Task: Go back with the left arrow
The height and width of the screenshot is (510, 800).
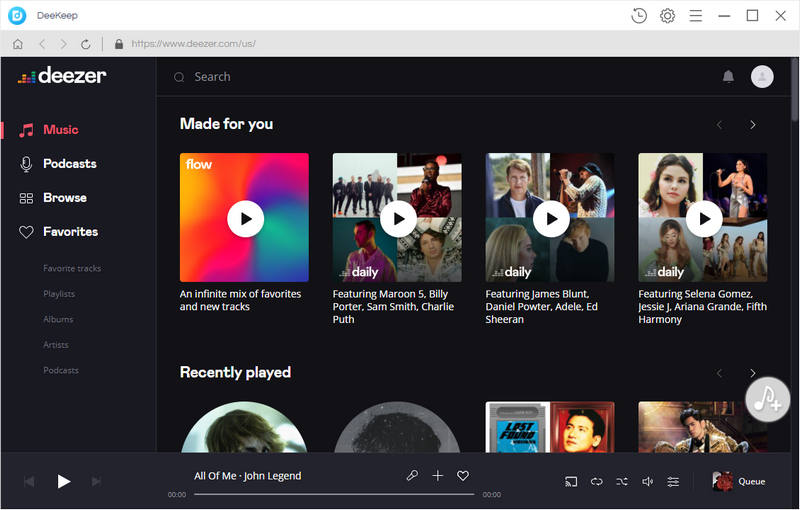Action: coord(42,44)
